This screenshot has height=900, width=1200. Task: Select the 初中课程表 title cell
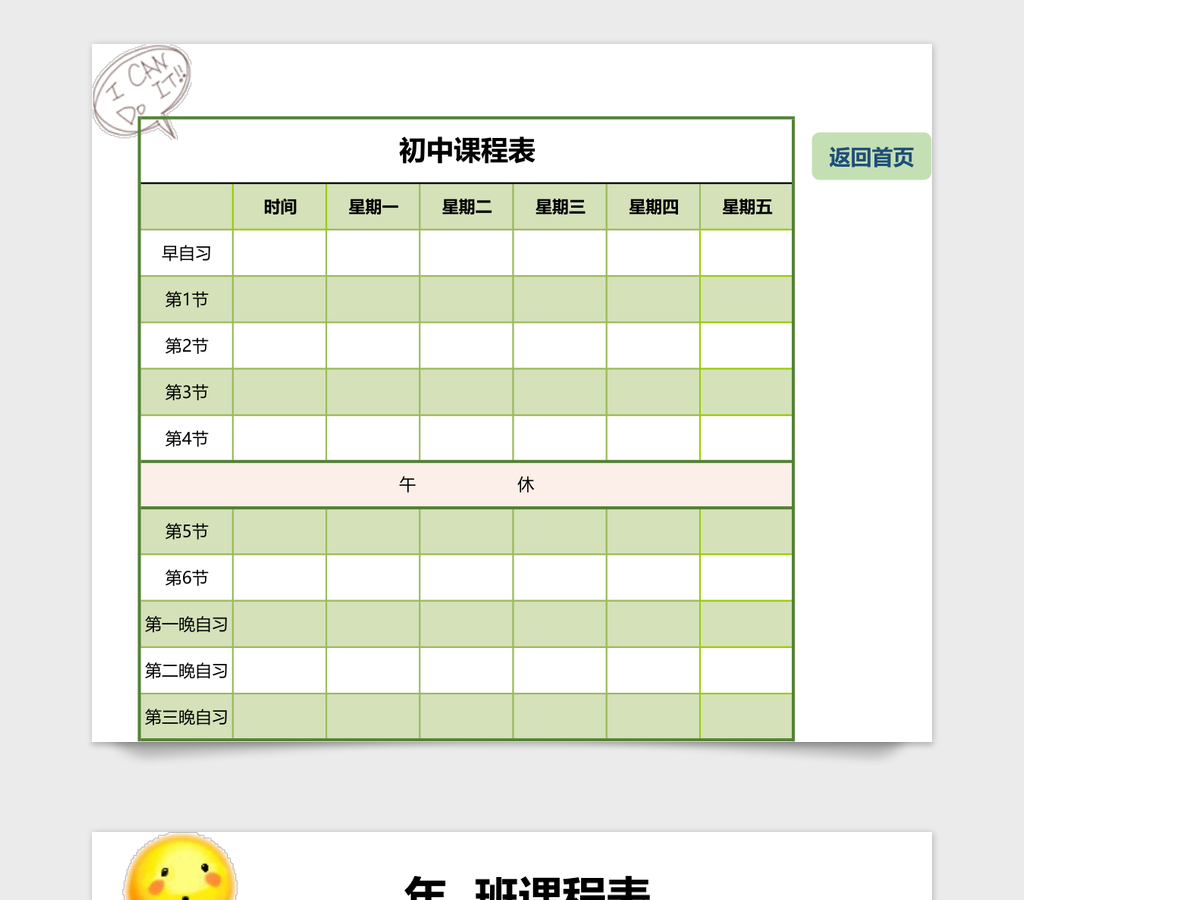467,151
